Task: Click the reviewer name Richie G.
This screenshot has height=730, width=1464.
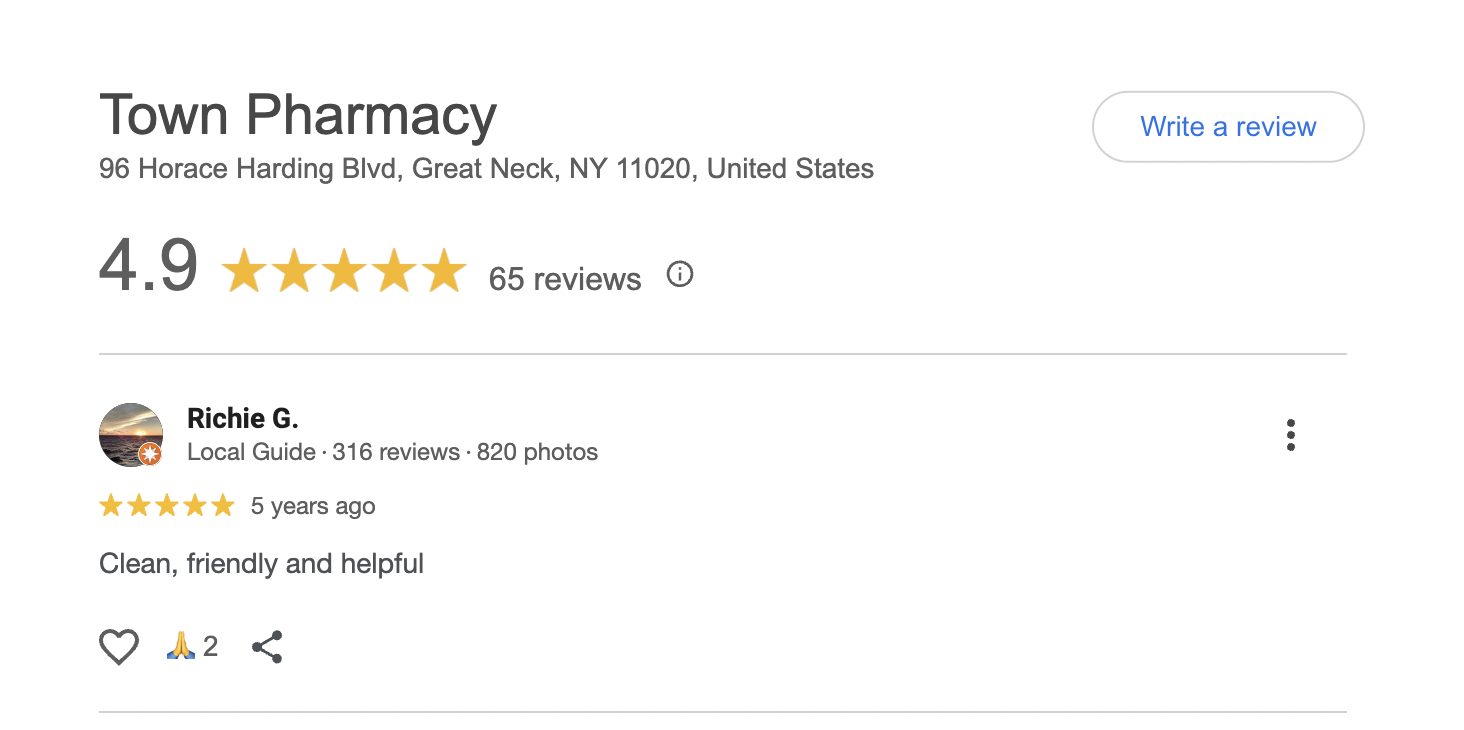Action: point(243,418)
